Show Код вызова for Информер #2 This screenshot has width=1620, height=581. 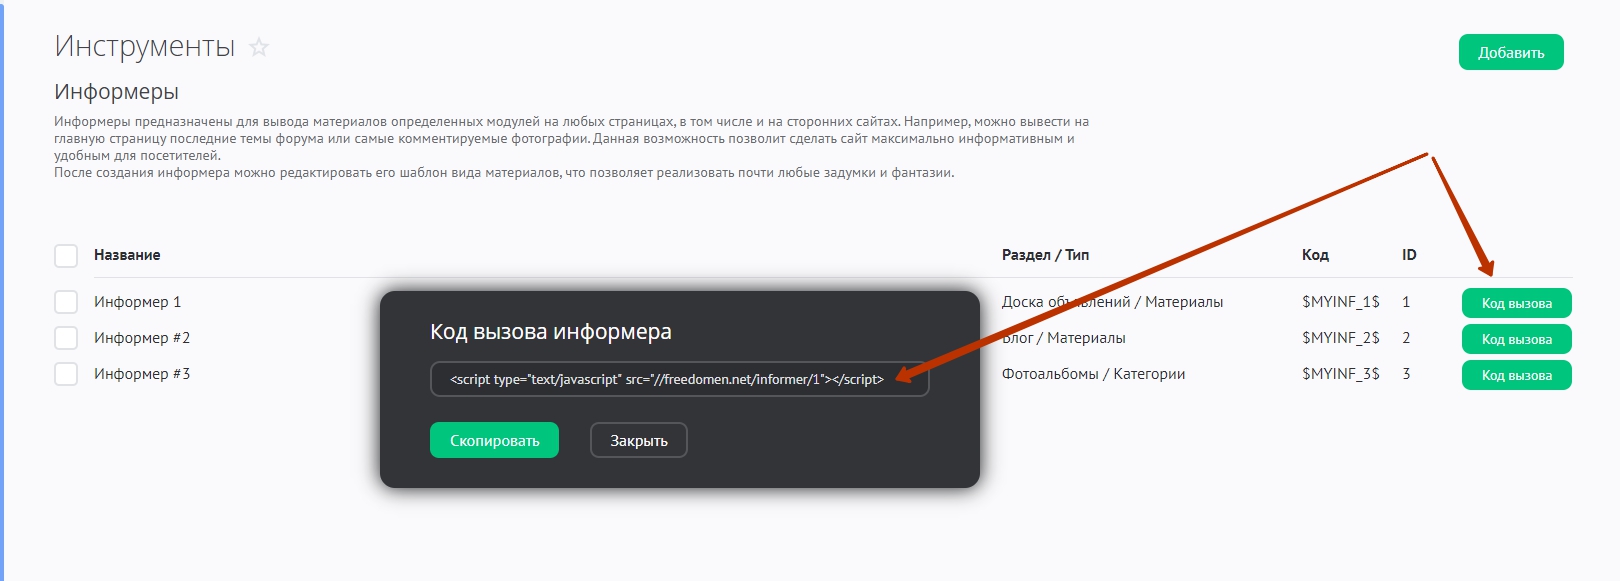[1516, 339]
